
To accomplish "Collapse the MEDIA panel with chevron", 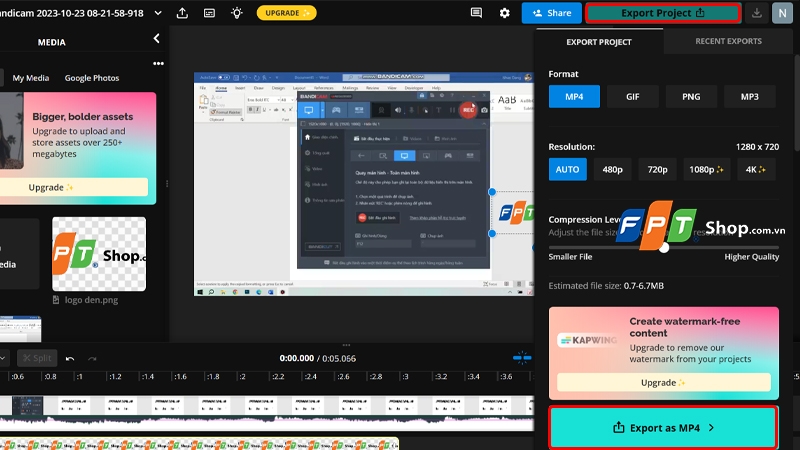I will pos(157,39).
